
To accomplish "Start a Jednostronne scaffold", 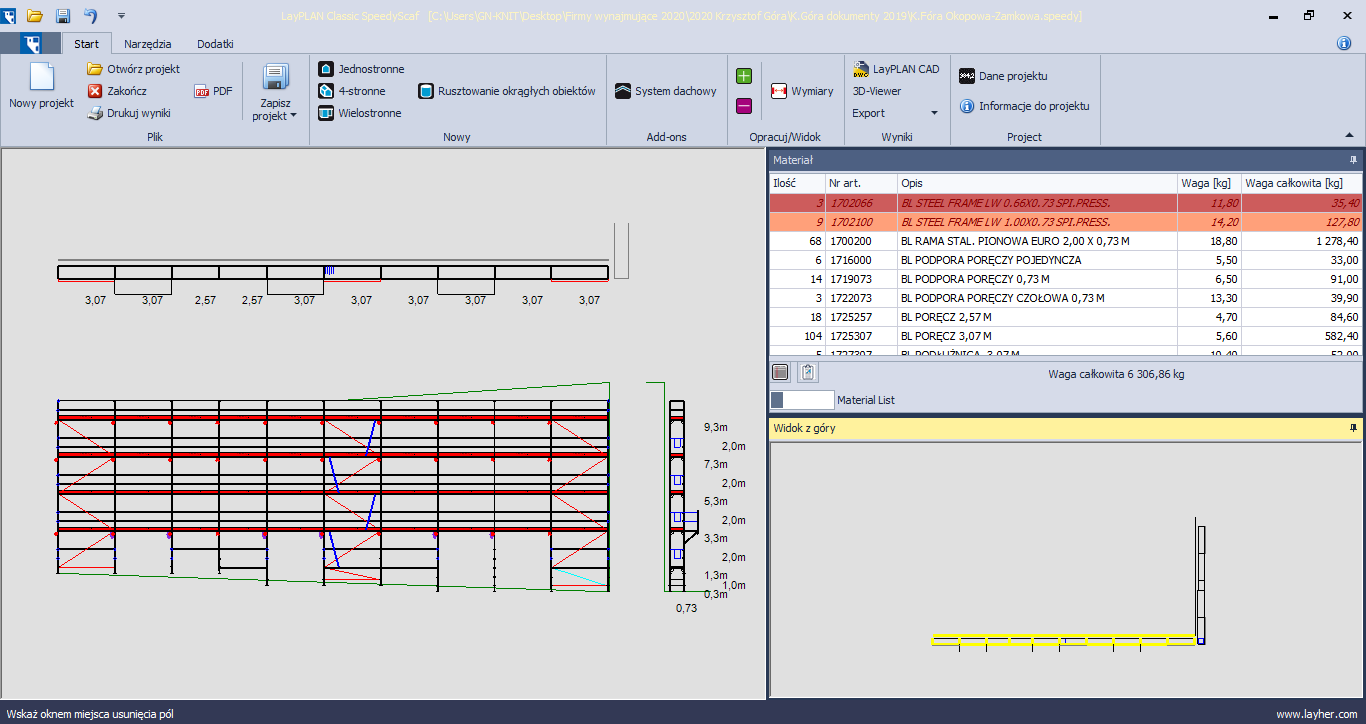I will pos(361,69).
